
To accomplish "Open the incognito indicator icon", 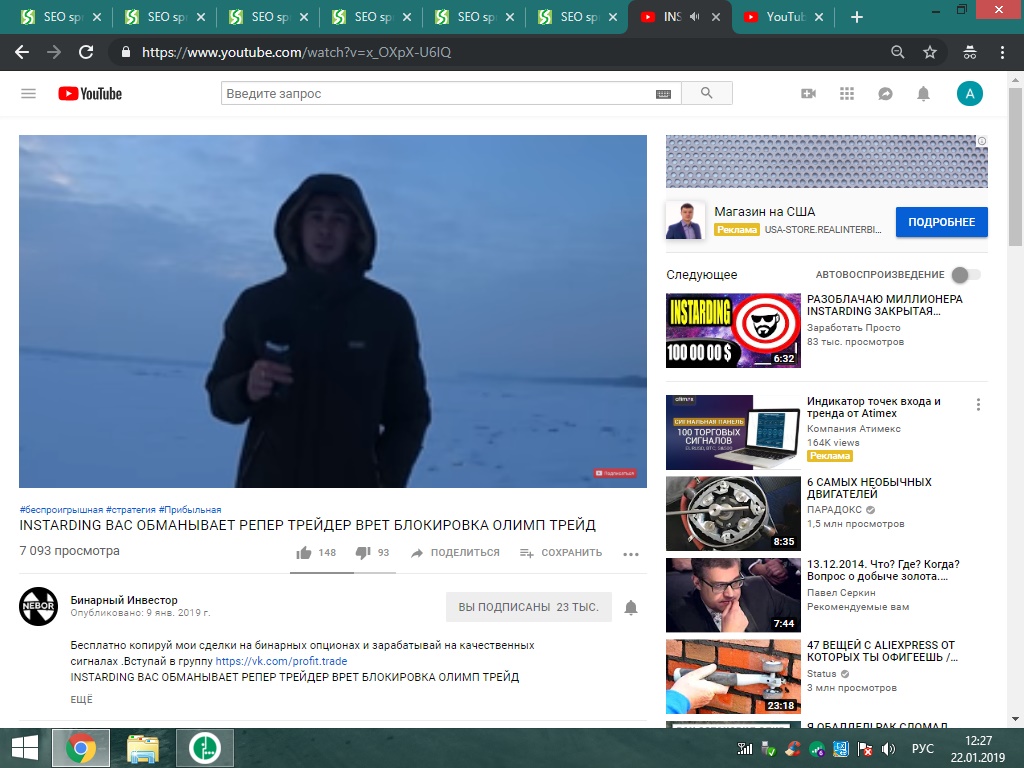I will coord(970,52).
